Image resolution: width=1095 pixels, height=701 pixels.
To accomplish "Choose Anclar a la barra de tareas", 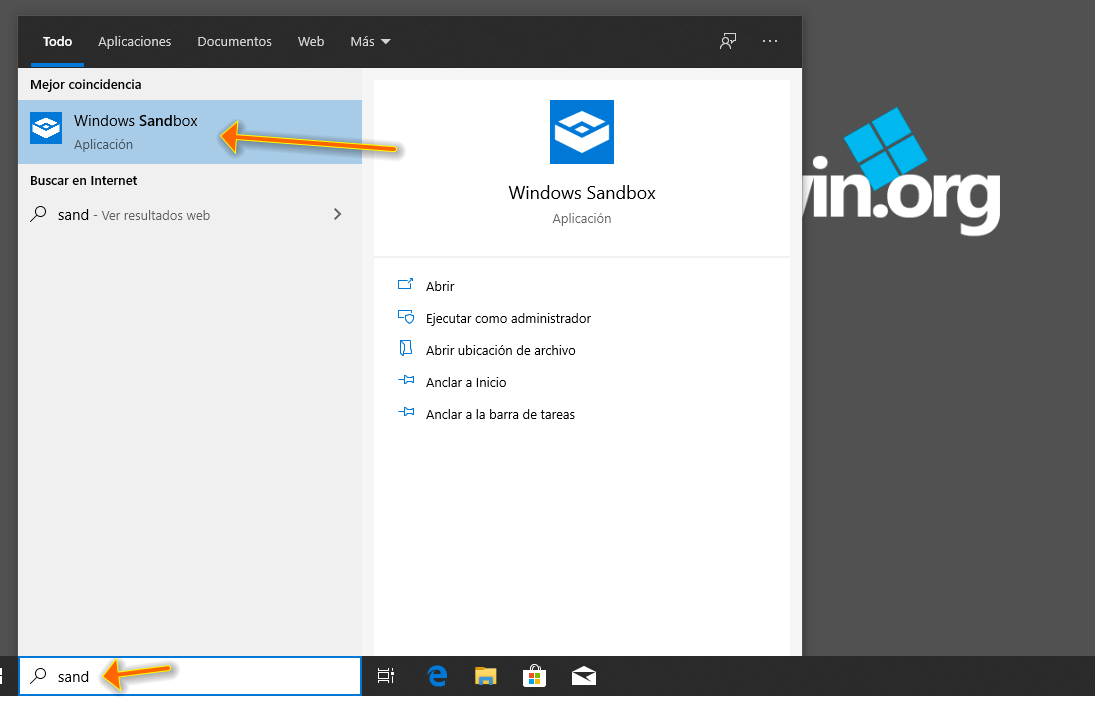I will click(x=500, y=414).
